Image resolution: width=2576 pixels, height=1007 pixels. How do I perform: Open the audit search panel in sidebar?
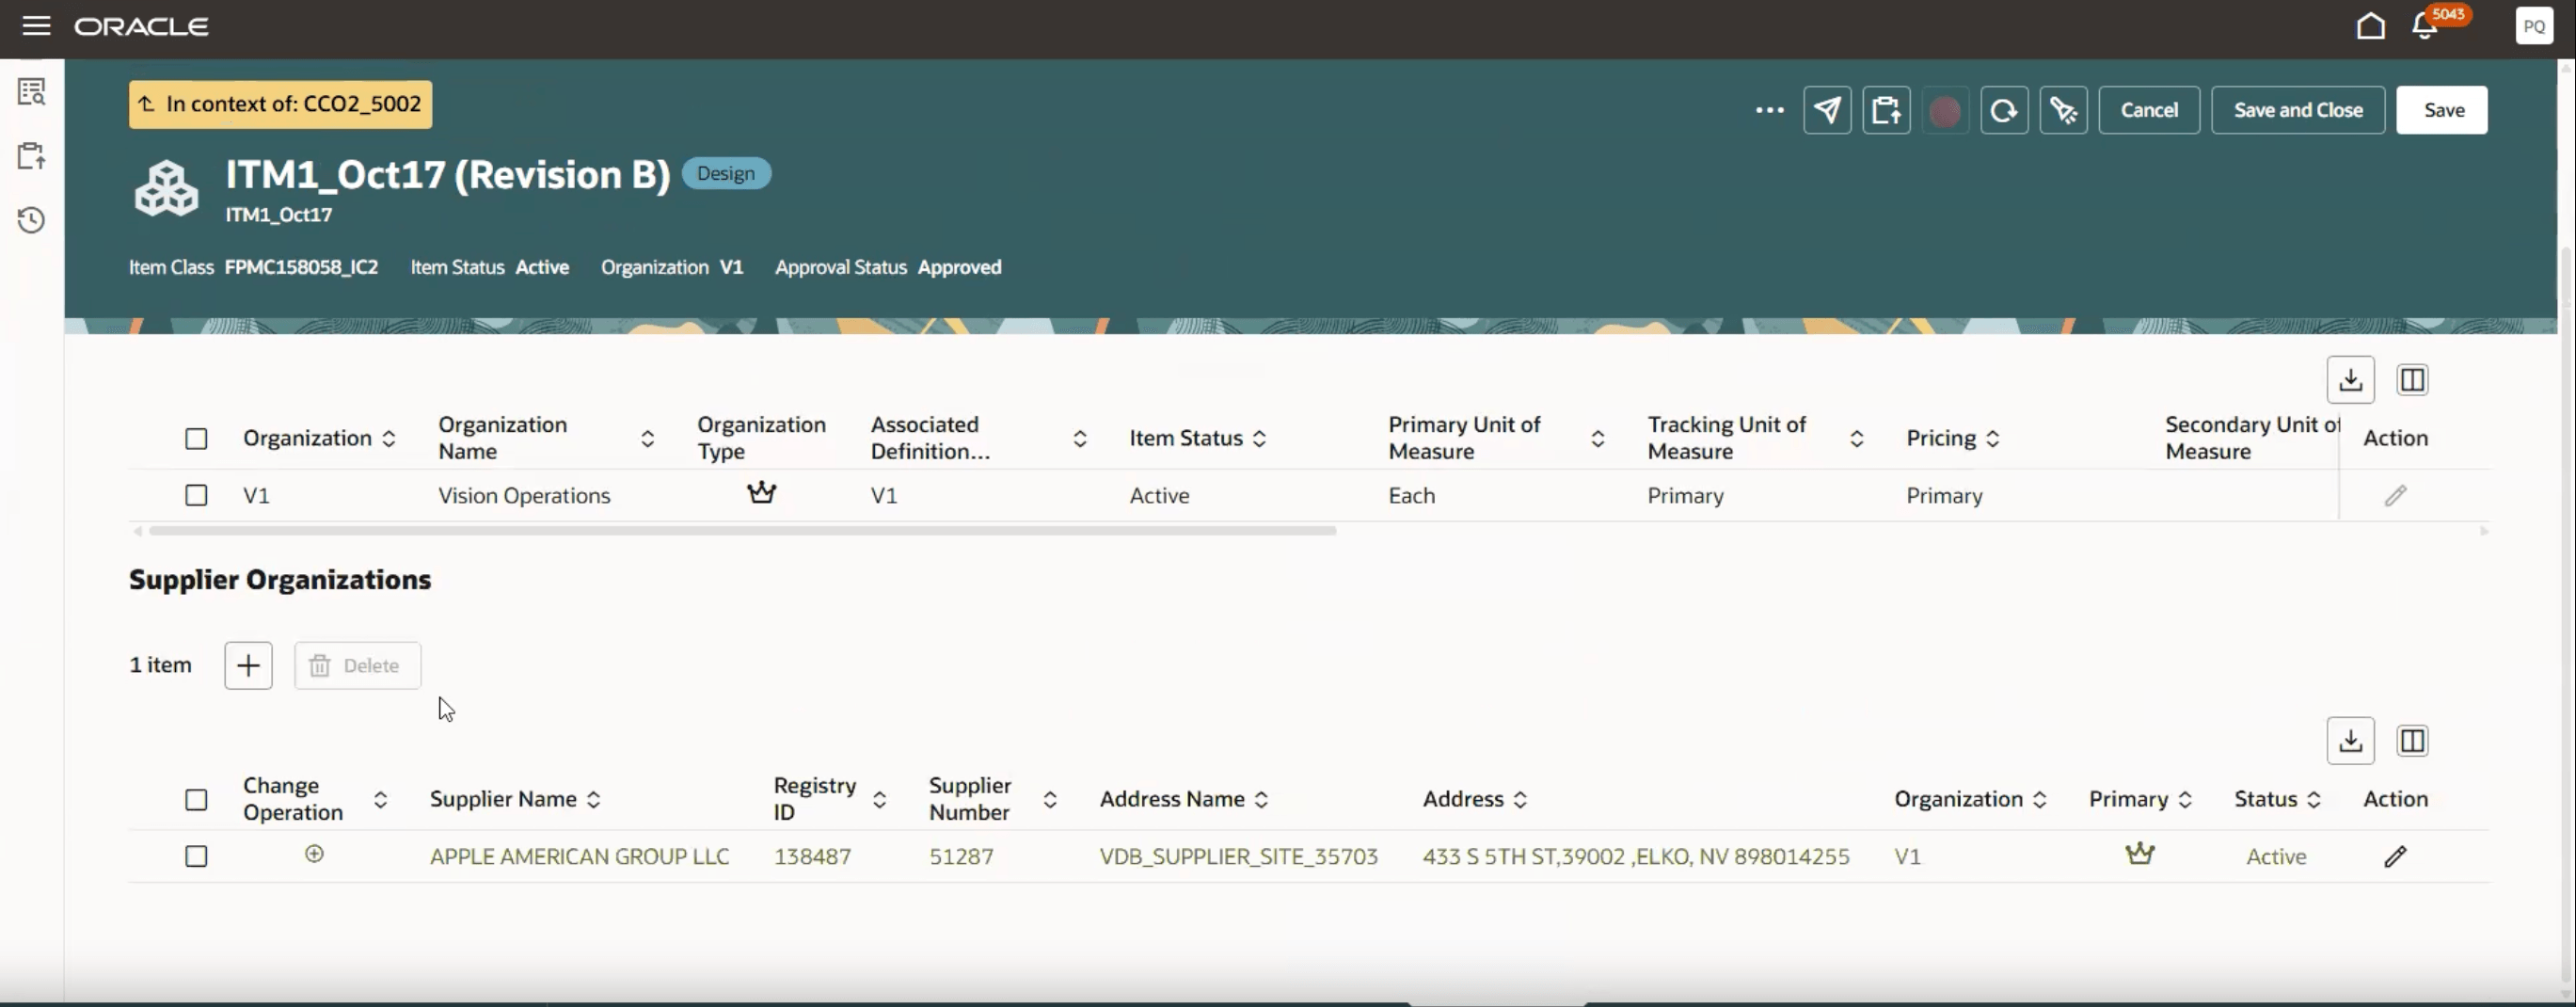(x=31, y=91)
